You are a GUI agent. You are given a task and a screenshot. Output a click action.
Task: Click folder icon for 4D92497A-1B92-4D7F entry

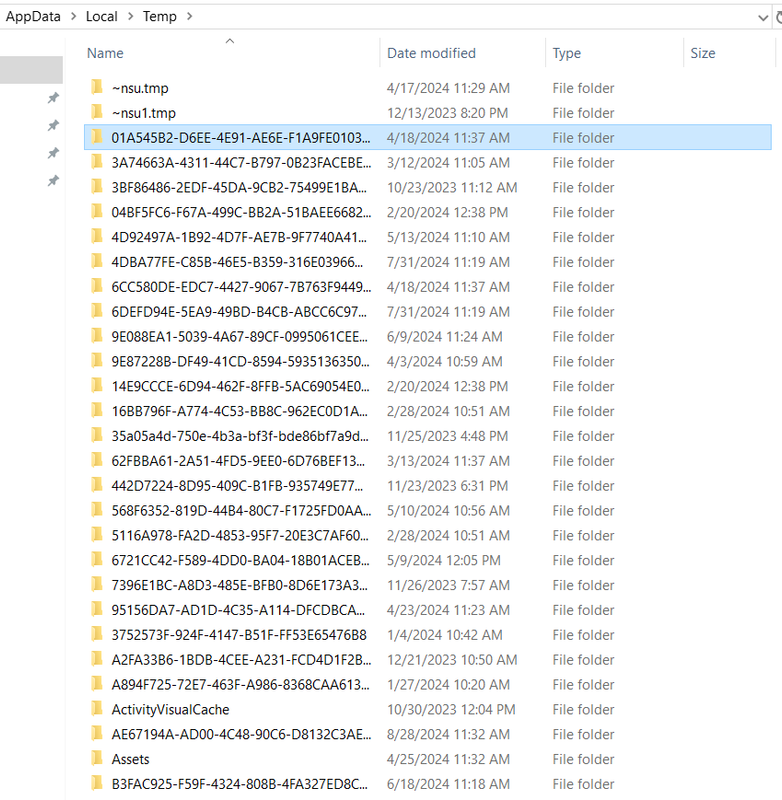tap(97, 237)
